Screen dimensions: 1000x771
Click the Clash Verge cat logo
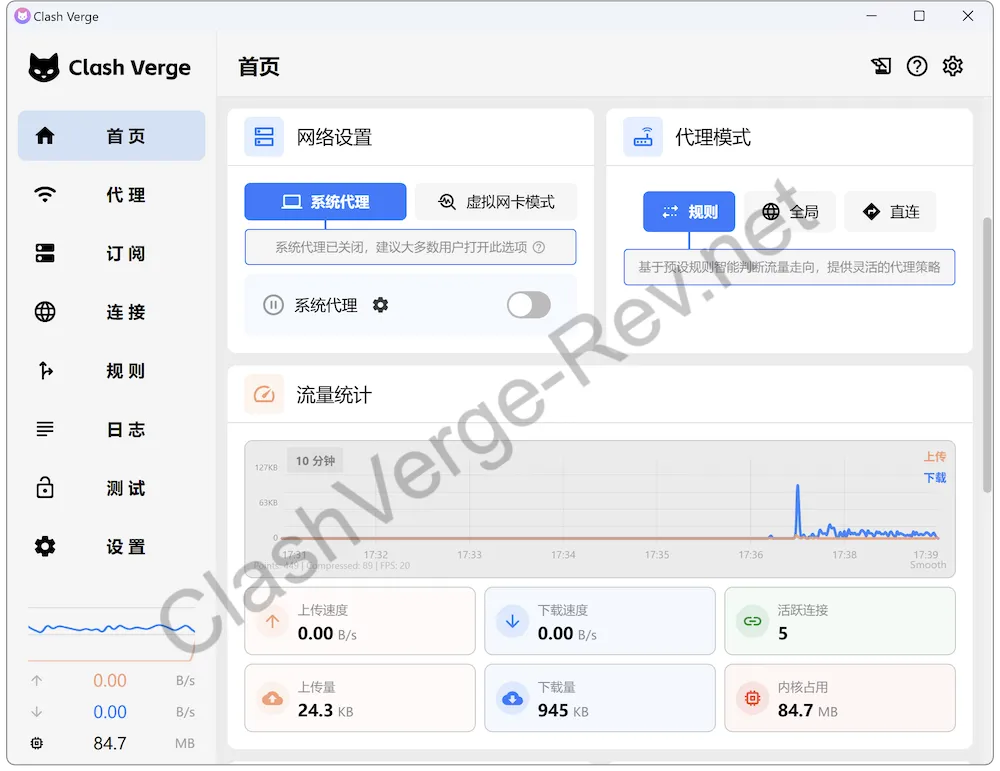[44, 67]
